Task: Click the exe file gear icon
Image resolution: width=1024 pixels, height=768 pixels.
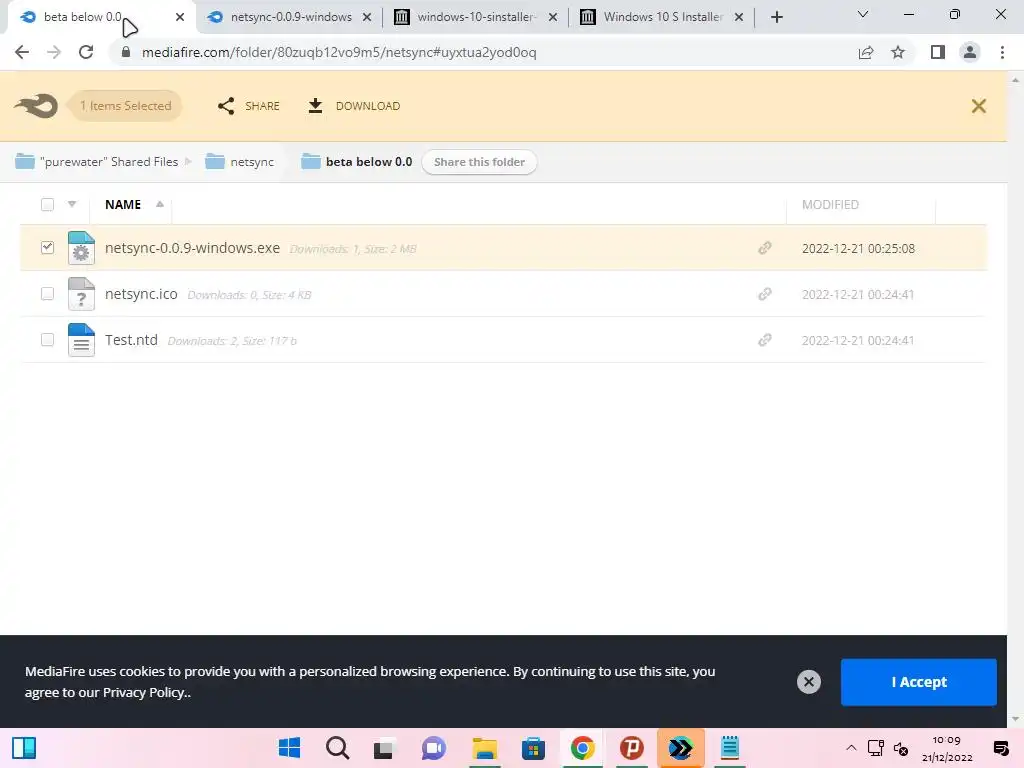Action: pos(81,248)
